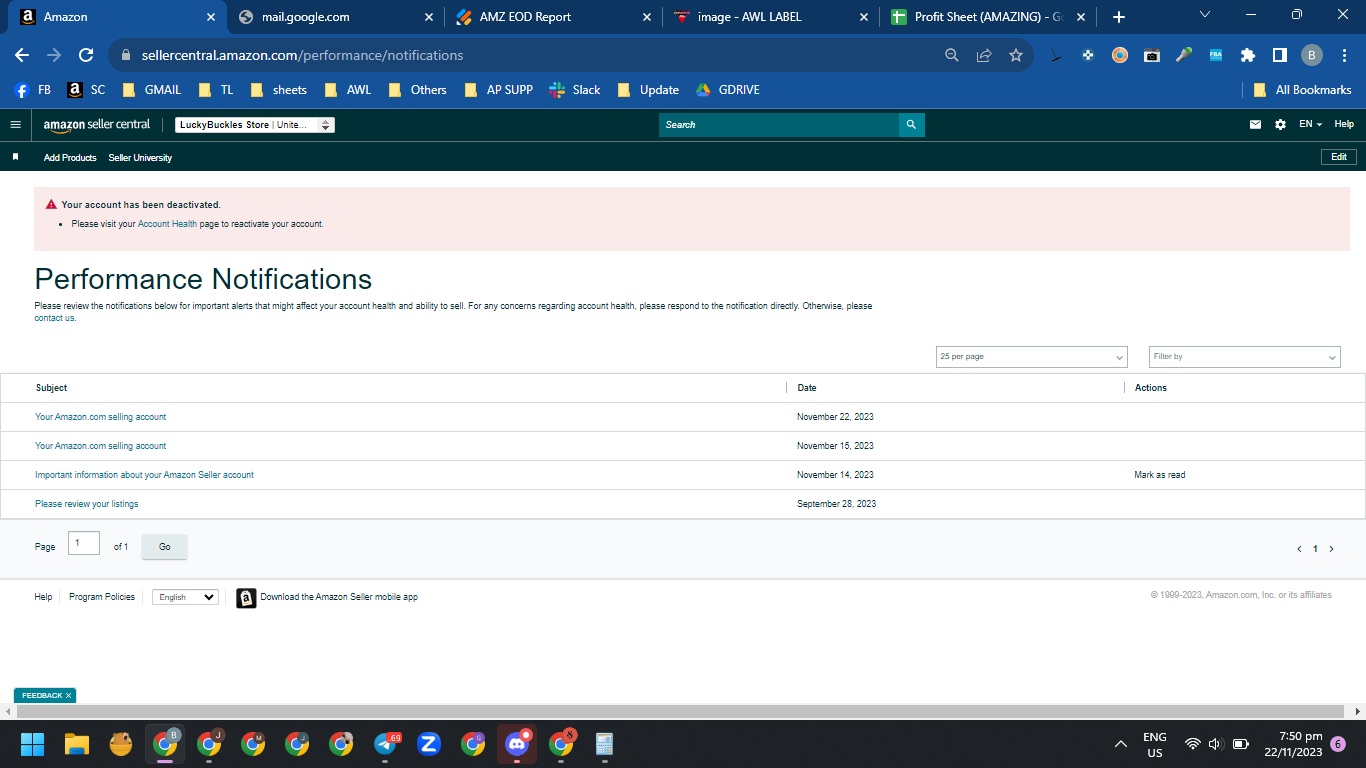1366x768 pixels.
Task: Open Zalo from the taskbar
Action: pos(429,744)
